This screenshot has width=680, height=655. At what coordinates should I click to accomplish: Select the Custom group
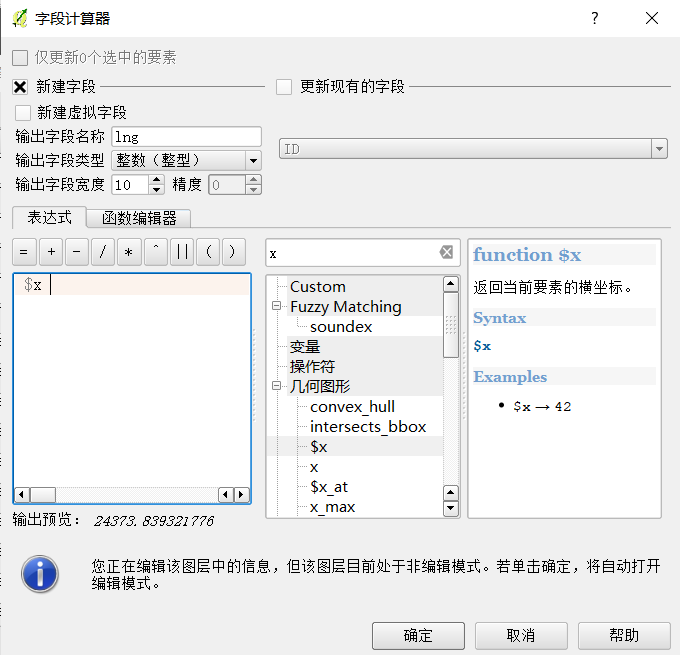click(318, 287)
